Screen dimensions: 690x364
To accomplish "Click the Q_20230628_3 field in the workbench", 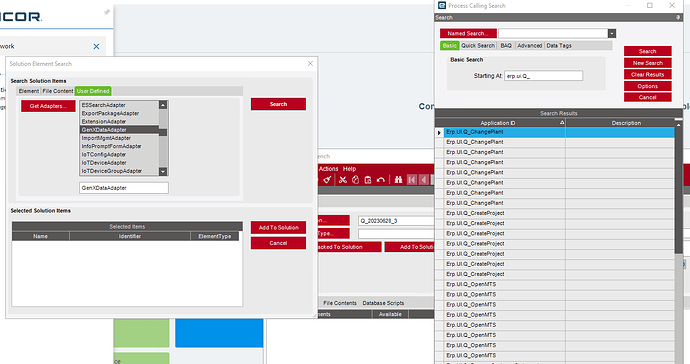I will point(396,221).
